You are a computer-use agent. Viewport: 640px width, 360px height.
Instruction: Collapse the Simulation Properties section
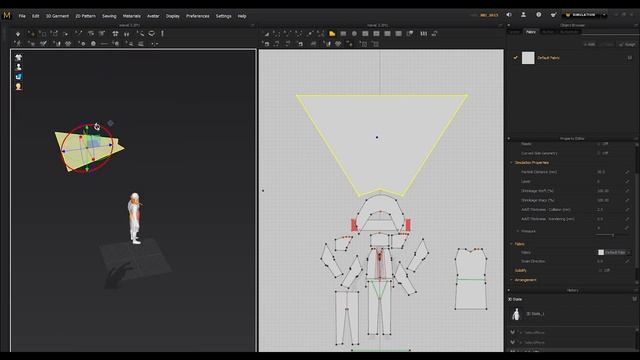(x=511, y=162)
